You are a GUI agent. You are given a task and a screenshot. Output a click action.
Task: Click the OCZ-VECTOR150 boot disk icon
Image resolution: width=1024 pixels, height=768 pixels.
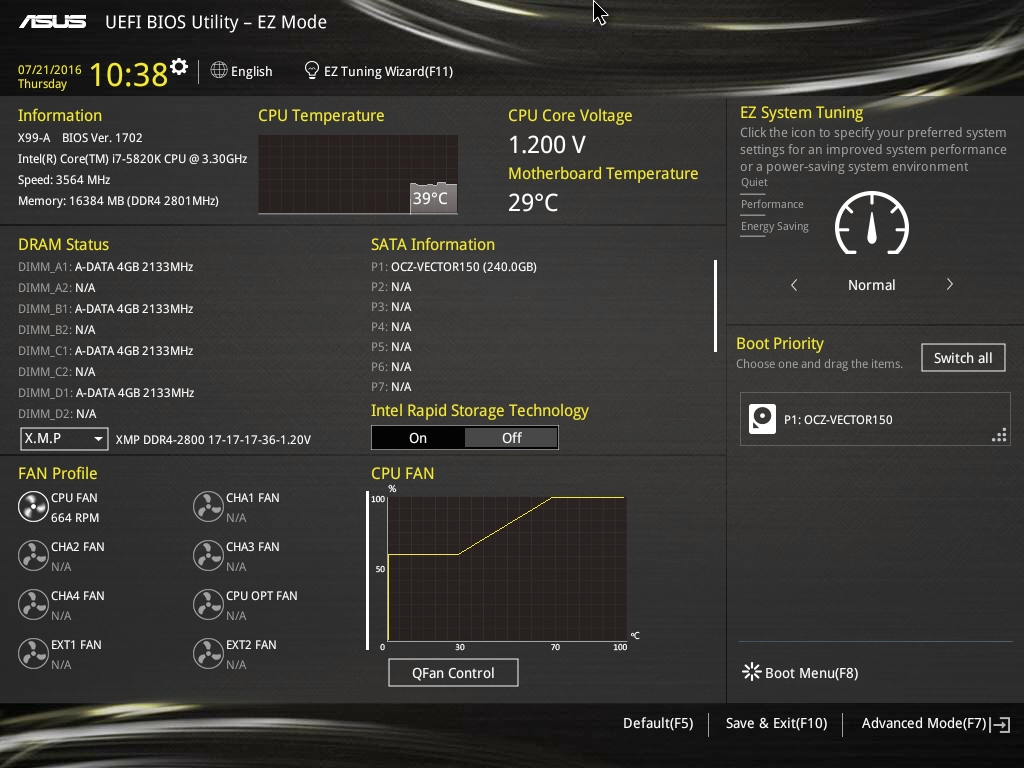(762, 419)
